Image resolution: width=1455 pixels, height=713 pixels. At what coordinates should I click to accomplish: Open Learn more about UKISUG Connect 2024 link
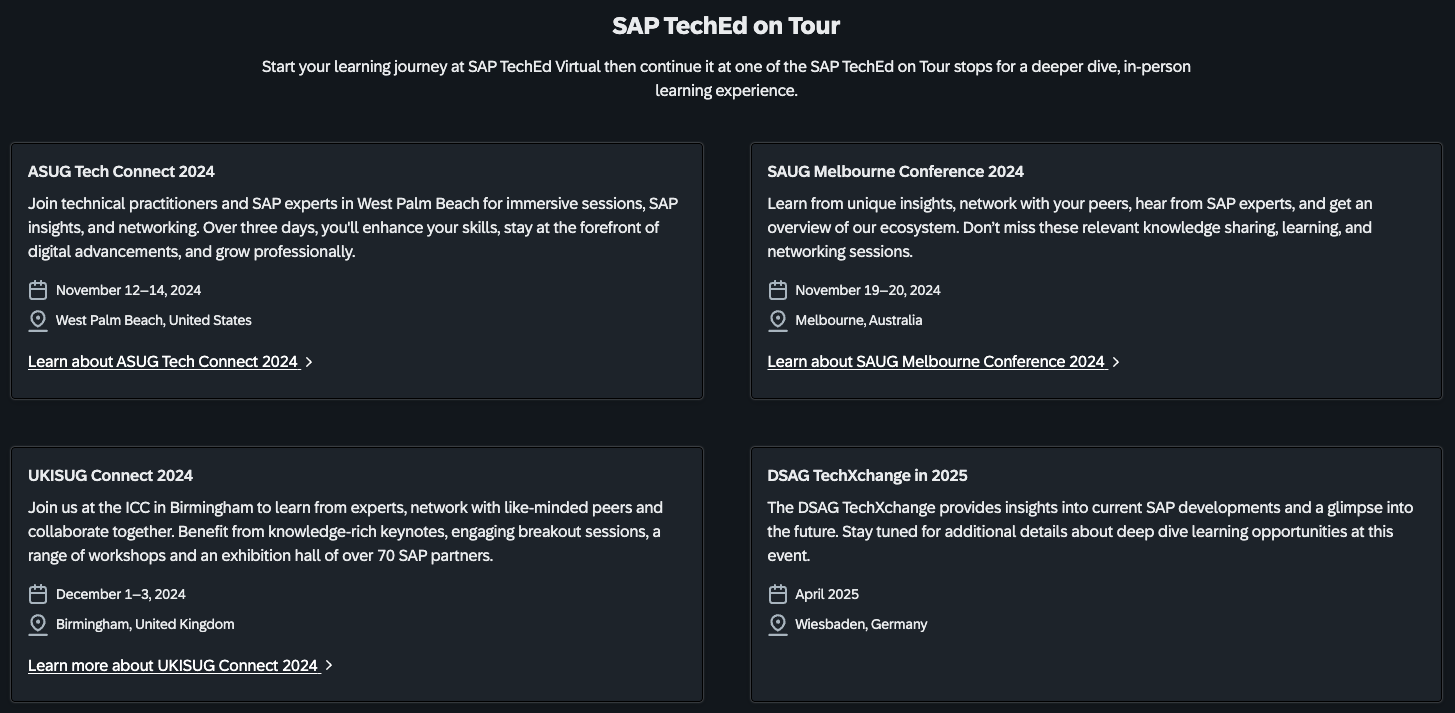(x=173, y=665)
